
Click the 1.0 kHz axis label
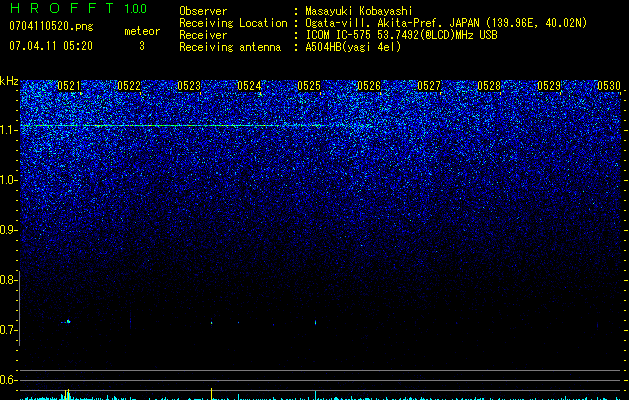point(8,180)
